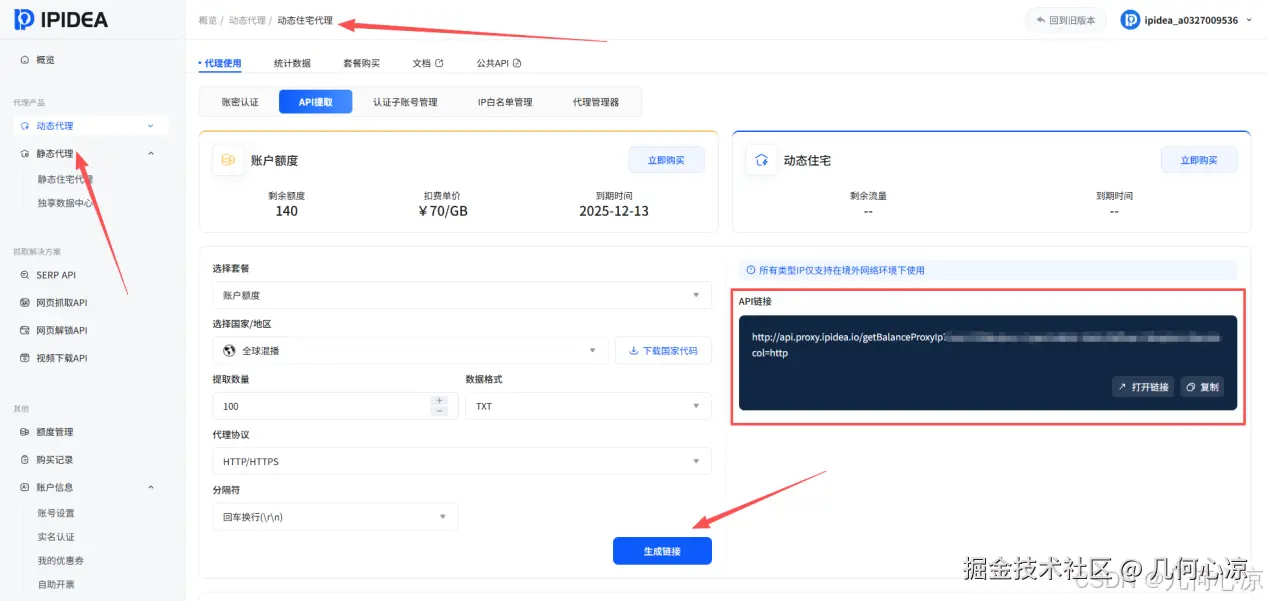The image size is (1267, 601).
Task: Open 文档 external link tab
Action: (x=427, y=63)
